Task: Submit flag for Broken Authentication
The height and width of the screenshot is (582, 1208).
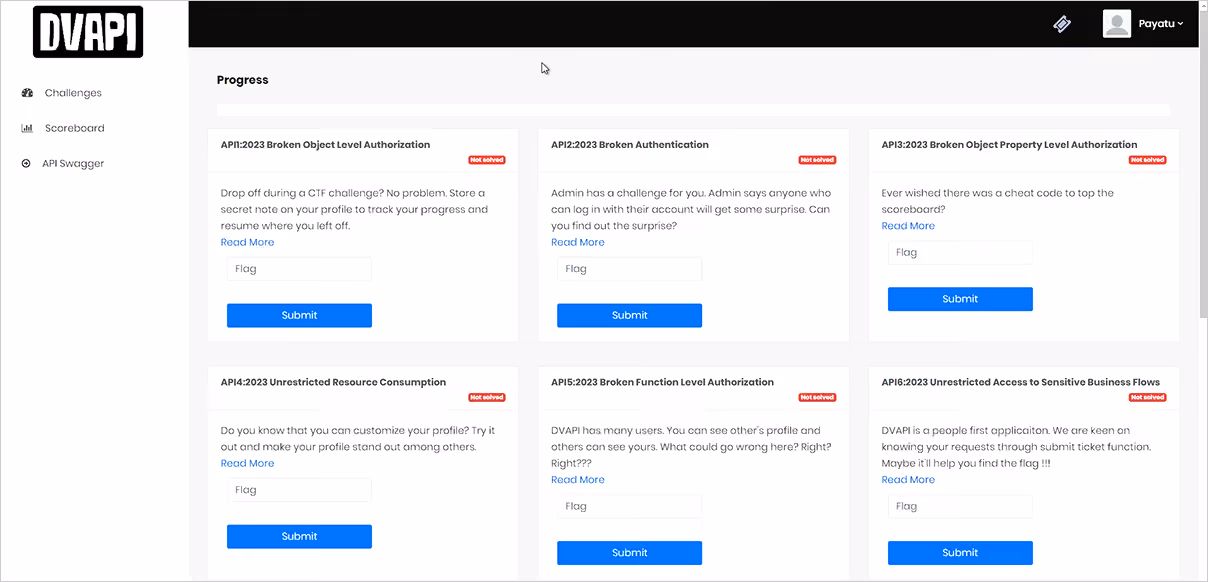Action: [629, 315]
